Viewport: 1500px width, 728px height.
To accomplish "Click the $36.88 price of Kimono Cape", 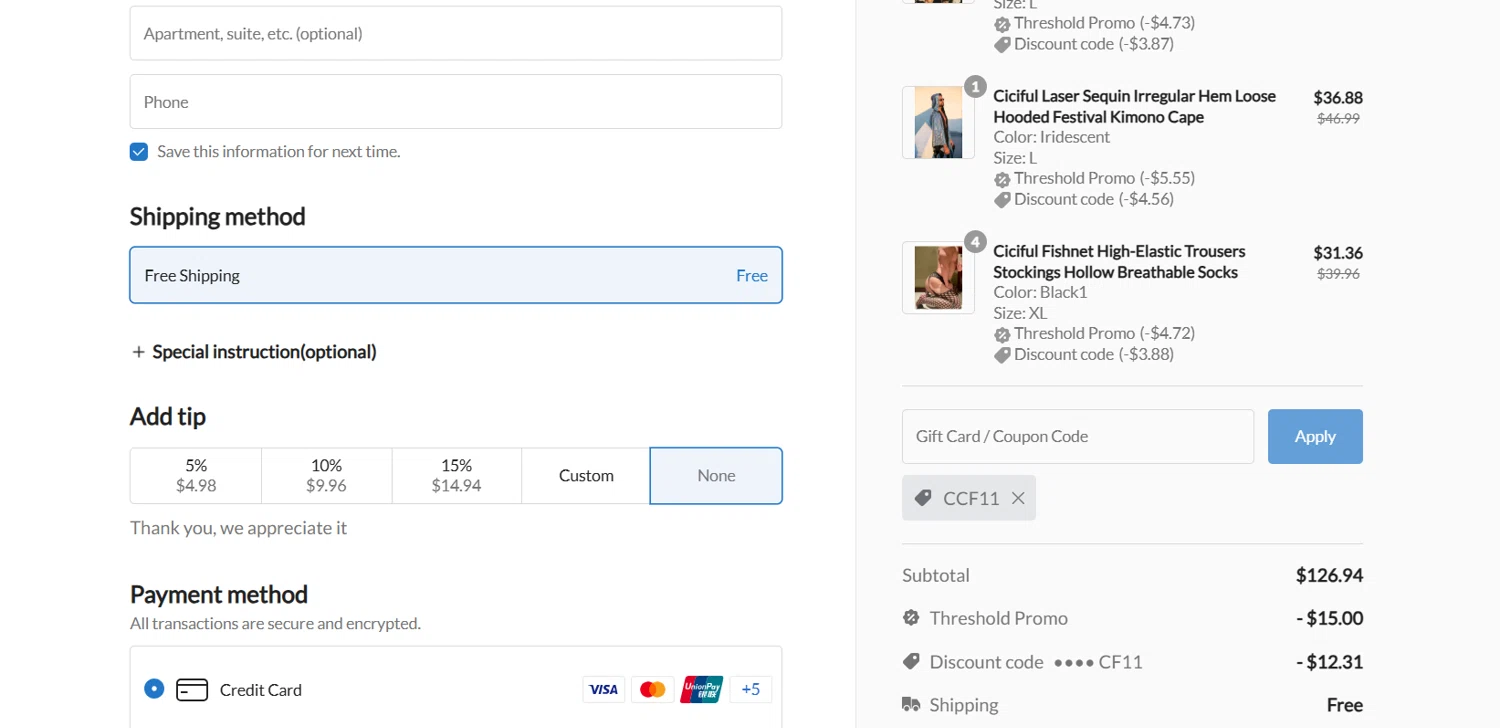I will (x=1338, y=98).
